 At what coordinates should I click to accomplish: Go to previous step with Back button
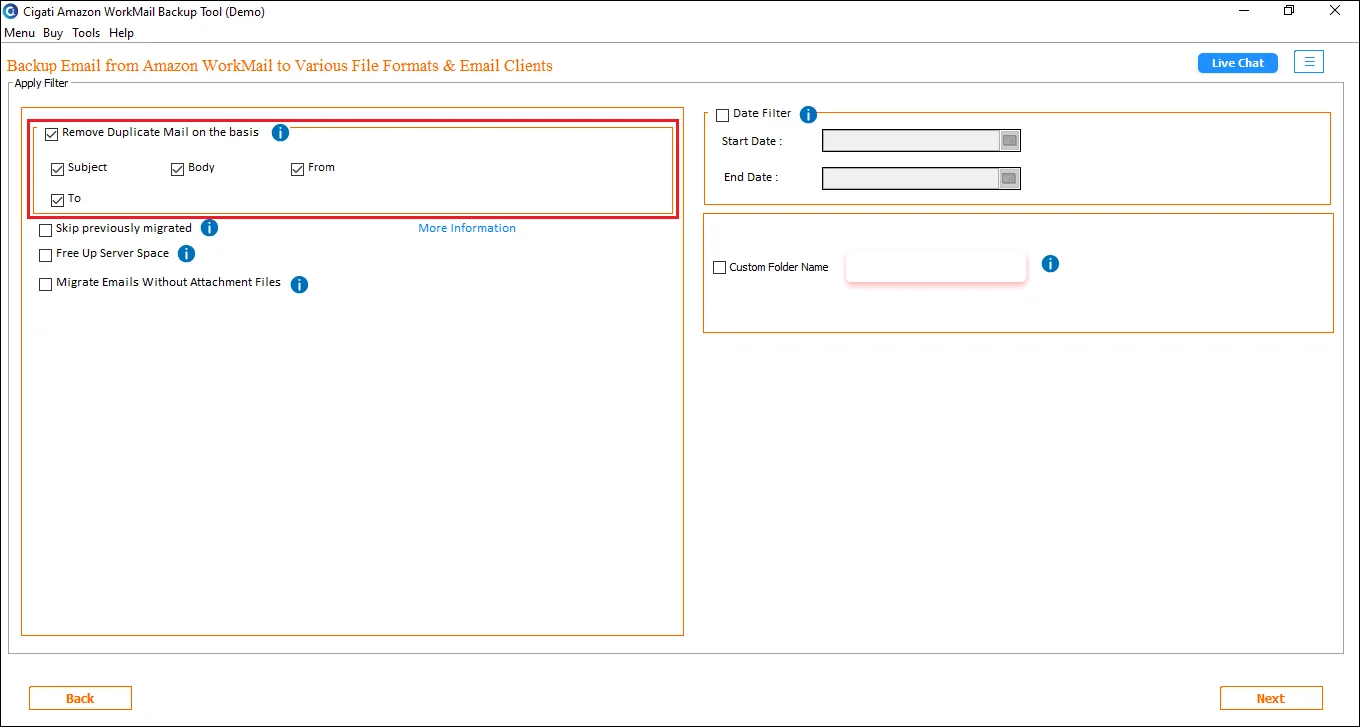(x=80, y=698)
